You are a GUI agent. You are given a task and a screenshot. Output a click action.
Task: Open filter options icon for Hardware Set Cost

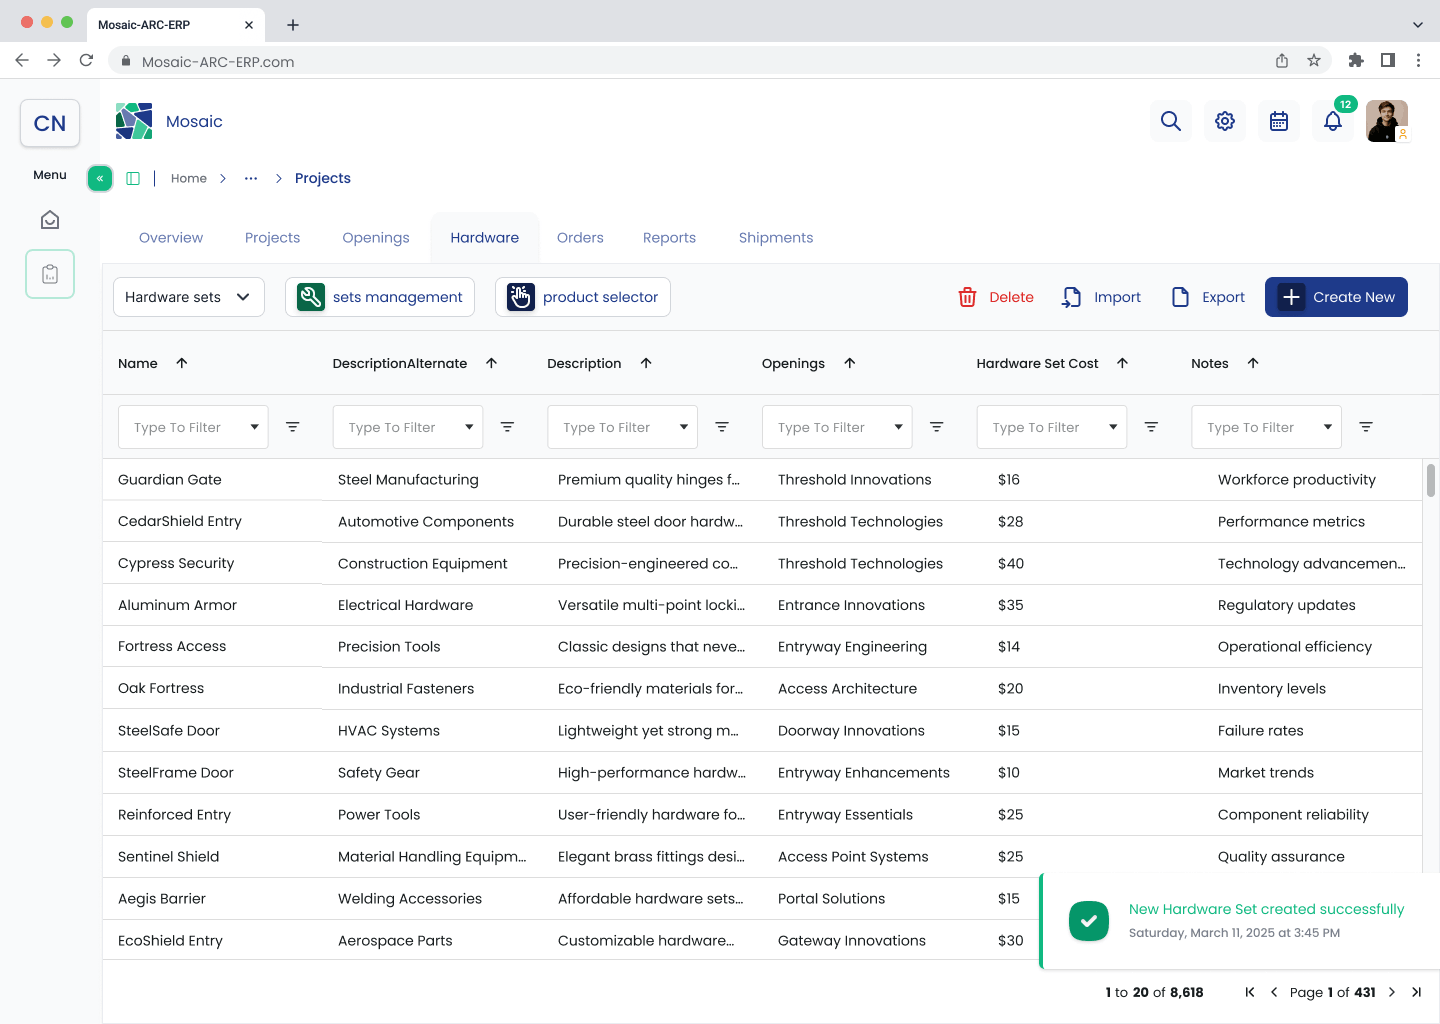(1152, 427)
